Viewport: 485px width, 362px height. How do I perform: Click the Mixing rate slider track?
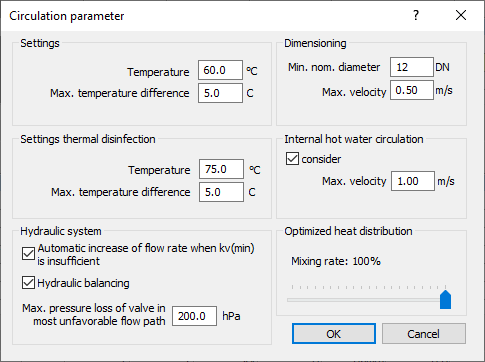pyautogui.click(x=366, y=300)
